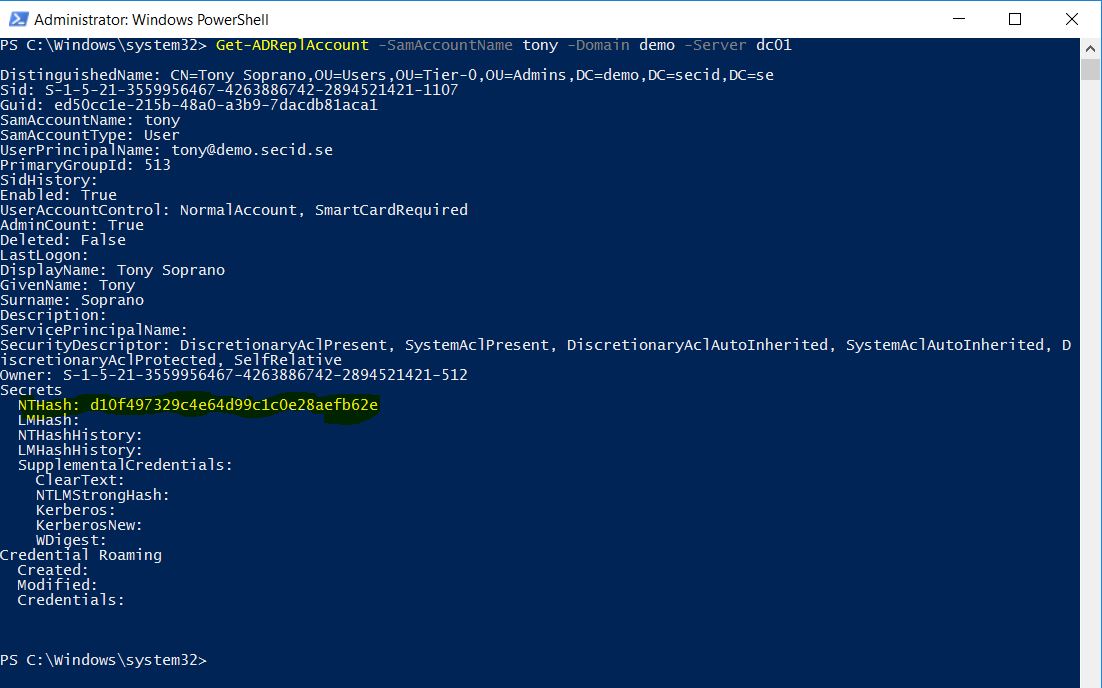The image size is (1102, 688).
Task: Click the bottom PS C:\Windows\system32> prompt
Action: pos(103,660)
